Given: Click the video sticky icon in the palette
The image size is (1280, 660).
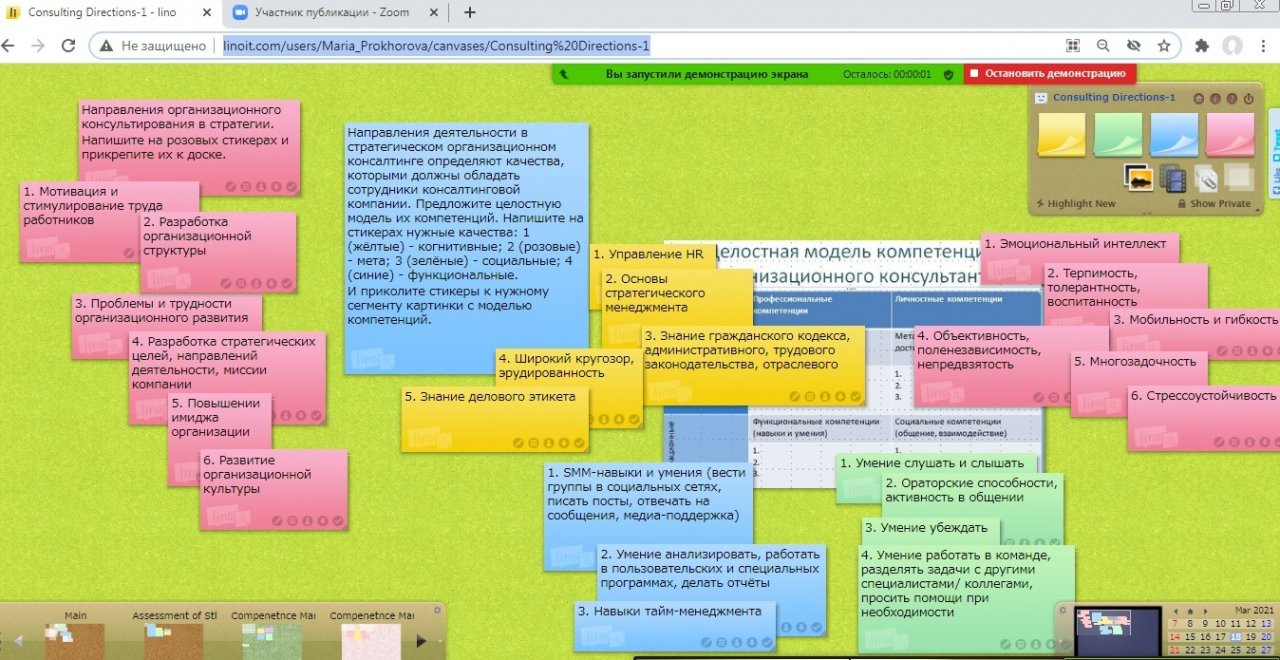Looking at the screenshot, I should click(1173, 179).
